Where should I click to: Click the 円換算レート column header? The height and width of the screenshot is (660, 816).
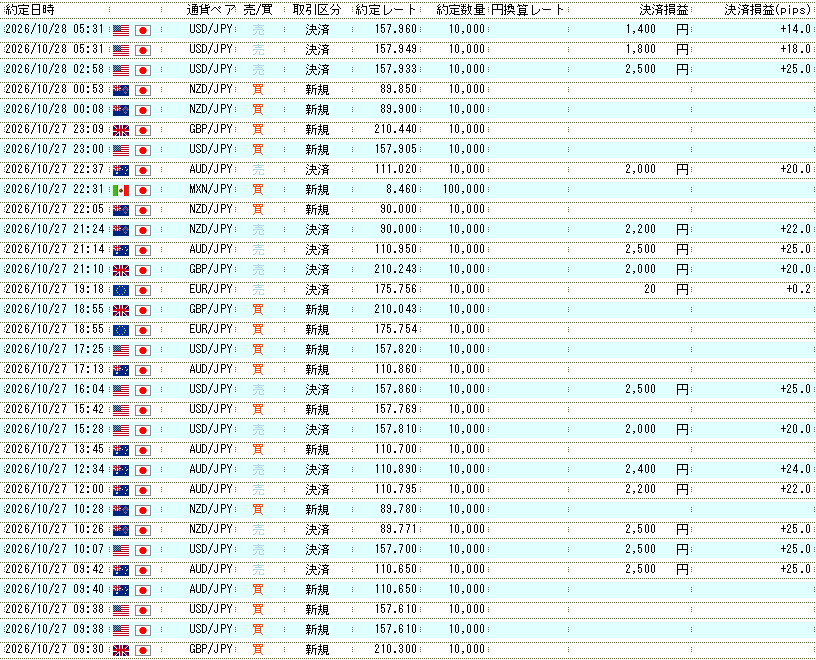528,10
